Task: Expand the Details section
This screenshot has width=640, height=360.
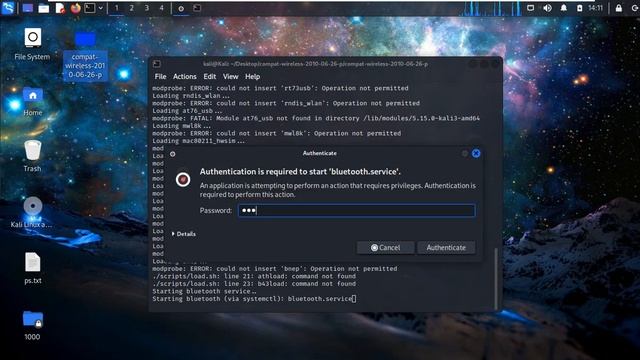Action: click(x=184, y=234)
